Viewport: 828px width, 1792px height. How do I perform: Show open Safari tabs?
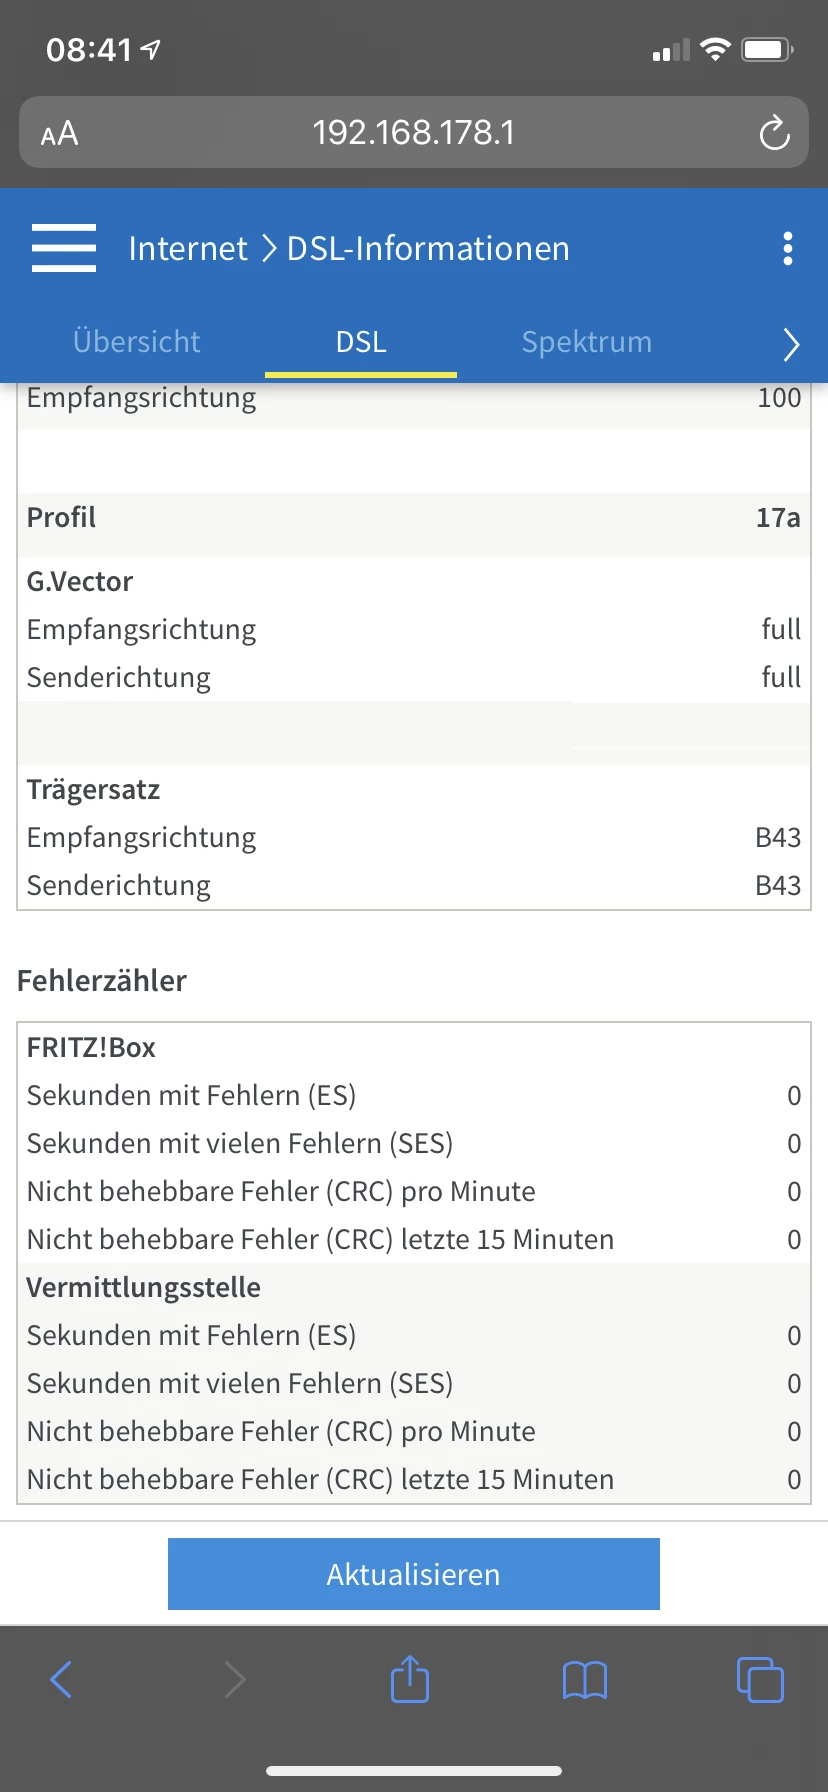pos(760,1679)
